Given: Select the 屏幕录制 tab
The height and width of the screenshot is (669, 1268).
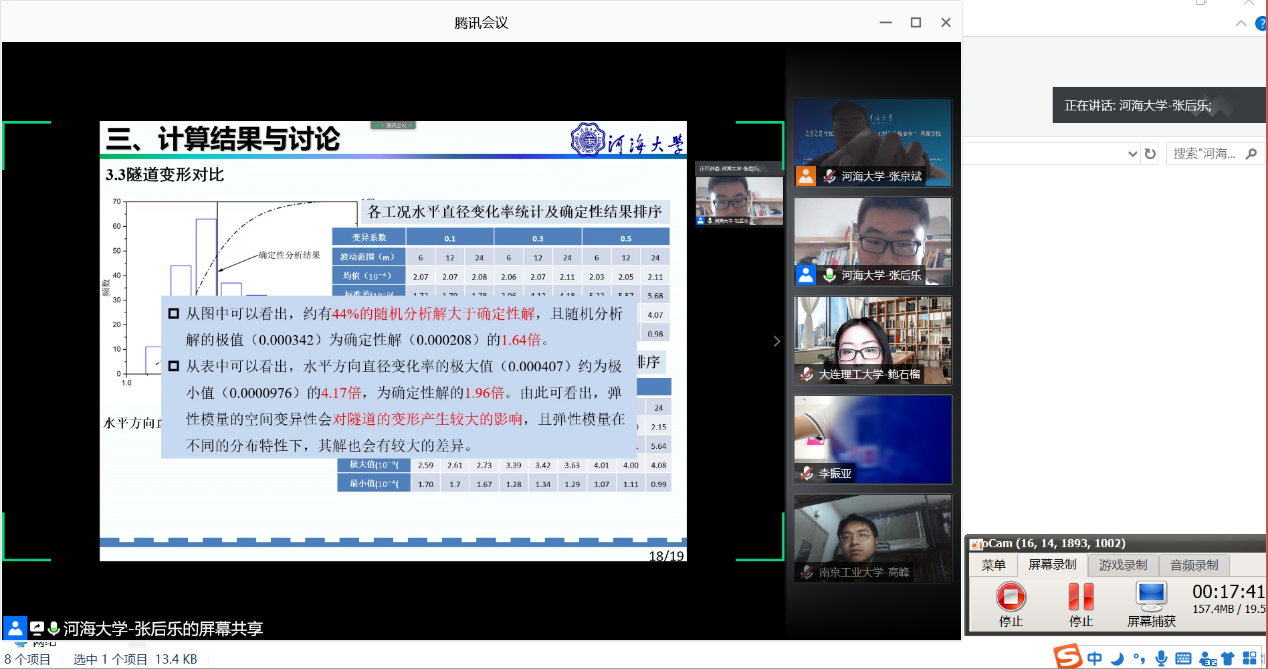Looking at the screenshot, I should pyautogui.click(x=1052, y=565).
